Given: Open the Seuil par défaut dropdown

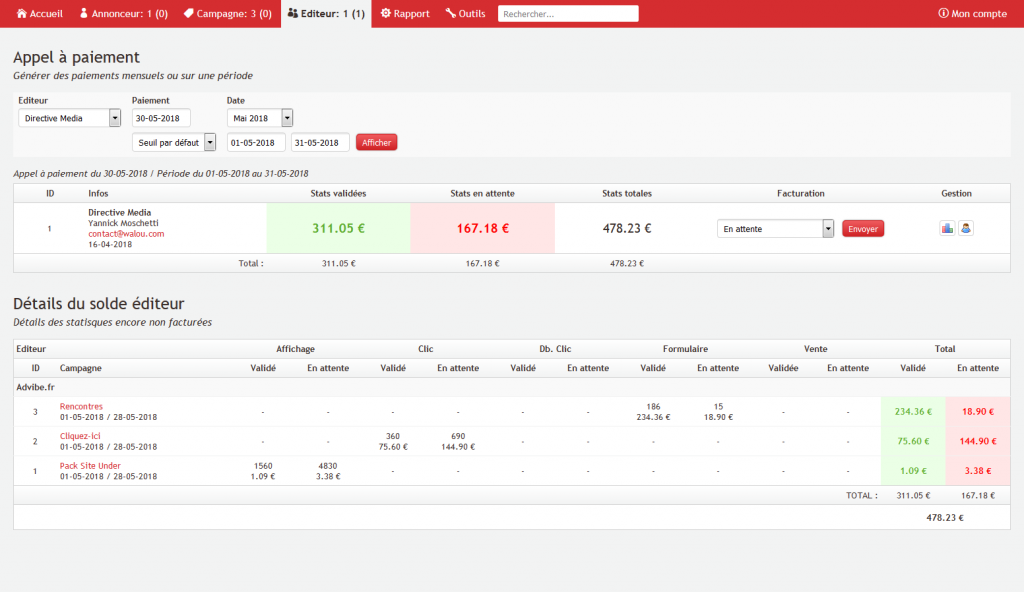Looking at the screenshot, I should 174,142.
